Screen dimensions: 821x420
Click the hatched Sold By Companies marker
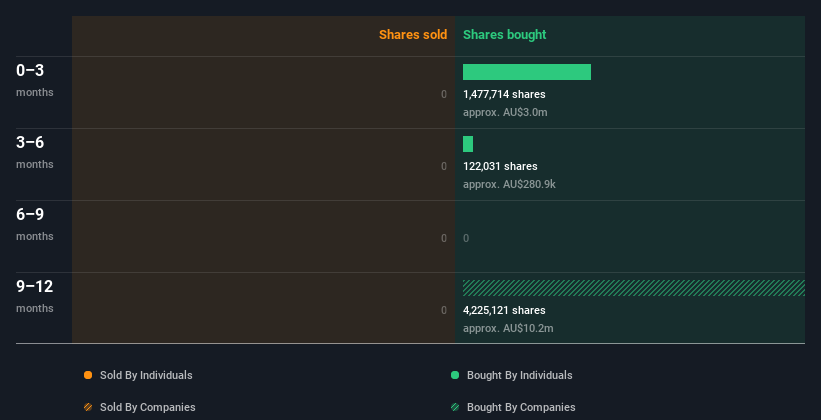[88, 407]
